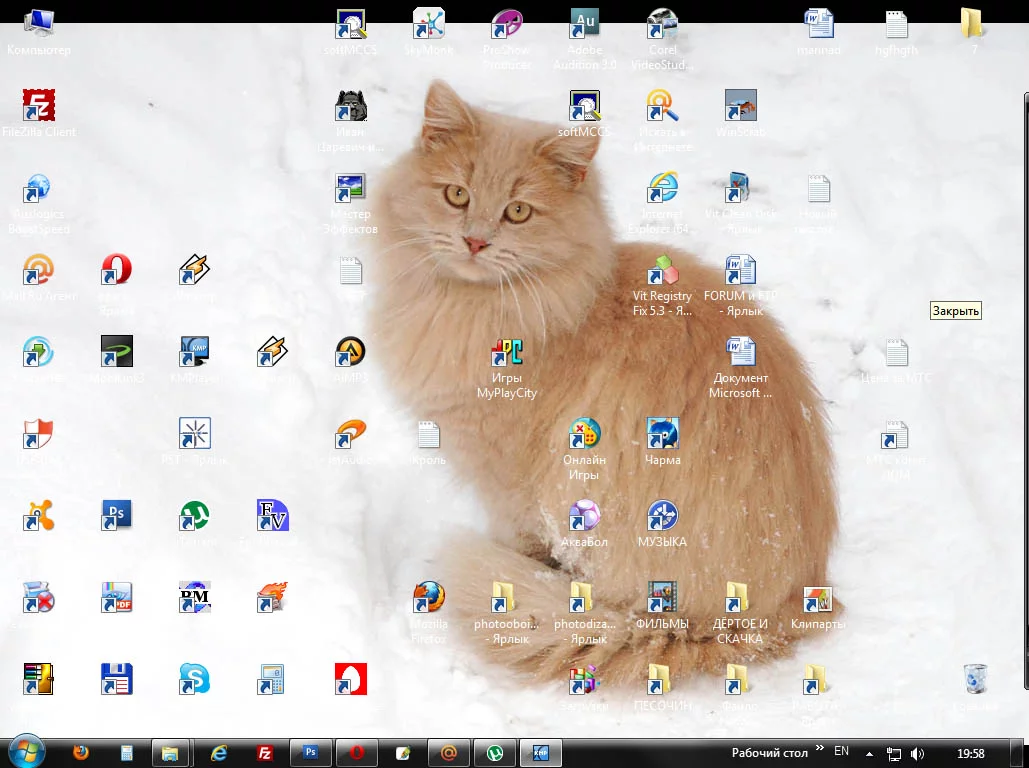Switch to Photoshop in the taskbar
This screenshot has height=768, width=1029.
pos(310,753)
